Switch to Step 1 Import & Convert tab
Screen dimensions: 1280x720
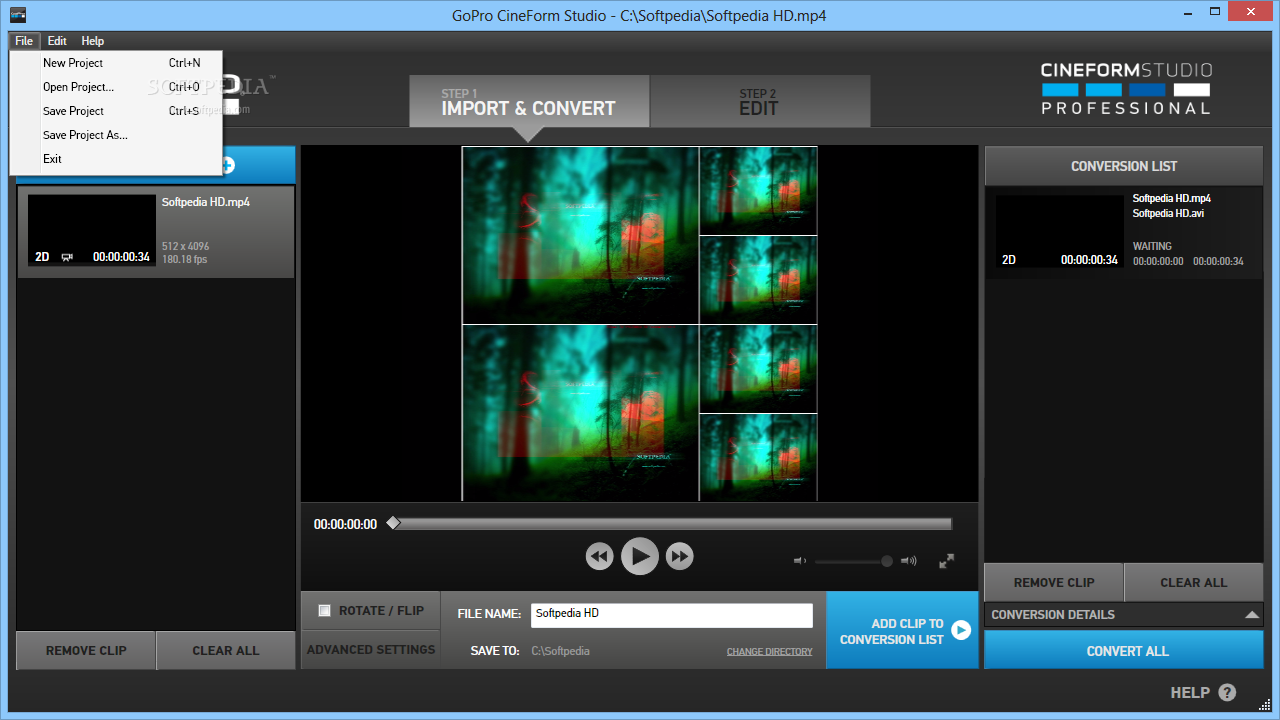(529, 101)
